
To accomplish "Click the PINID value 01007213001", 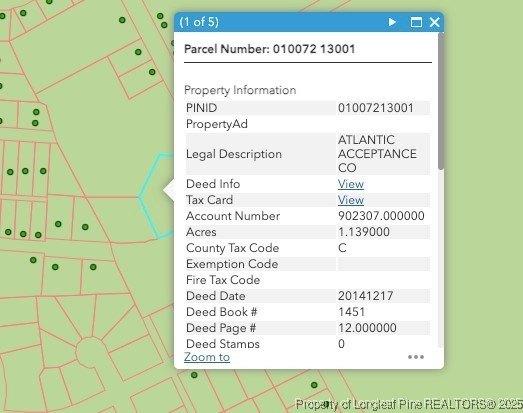I will (376, 108).
